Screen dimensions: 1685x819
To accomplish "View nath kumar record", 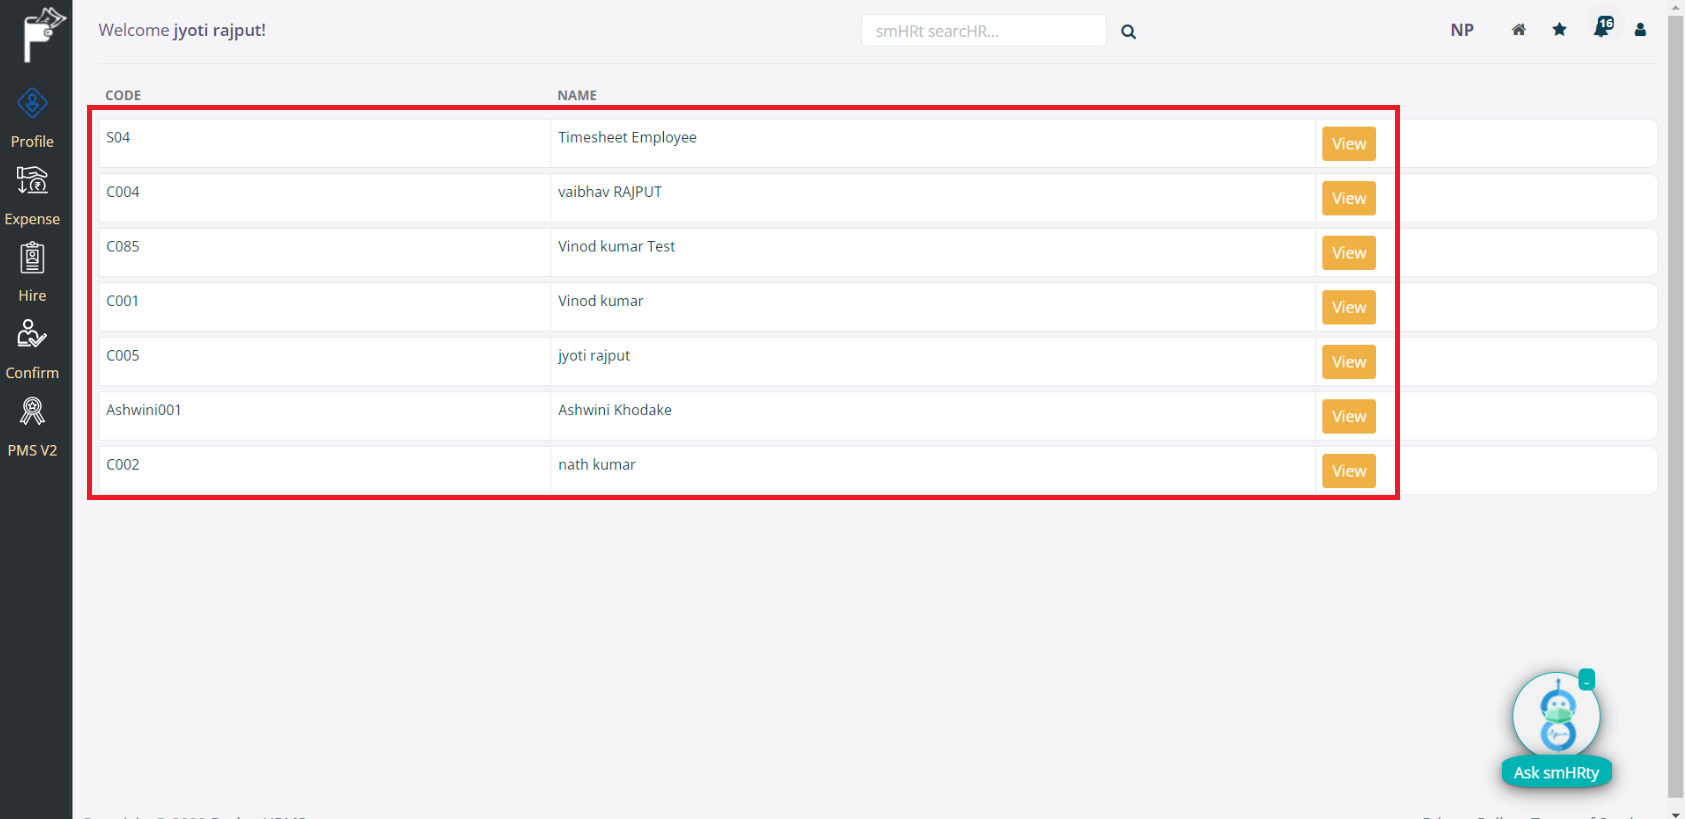I will [x=1348, y=471].
